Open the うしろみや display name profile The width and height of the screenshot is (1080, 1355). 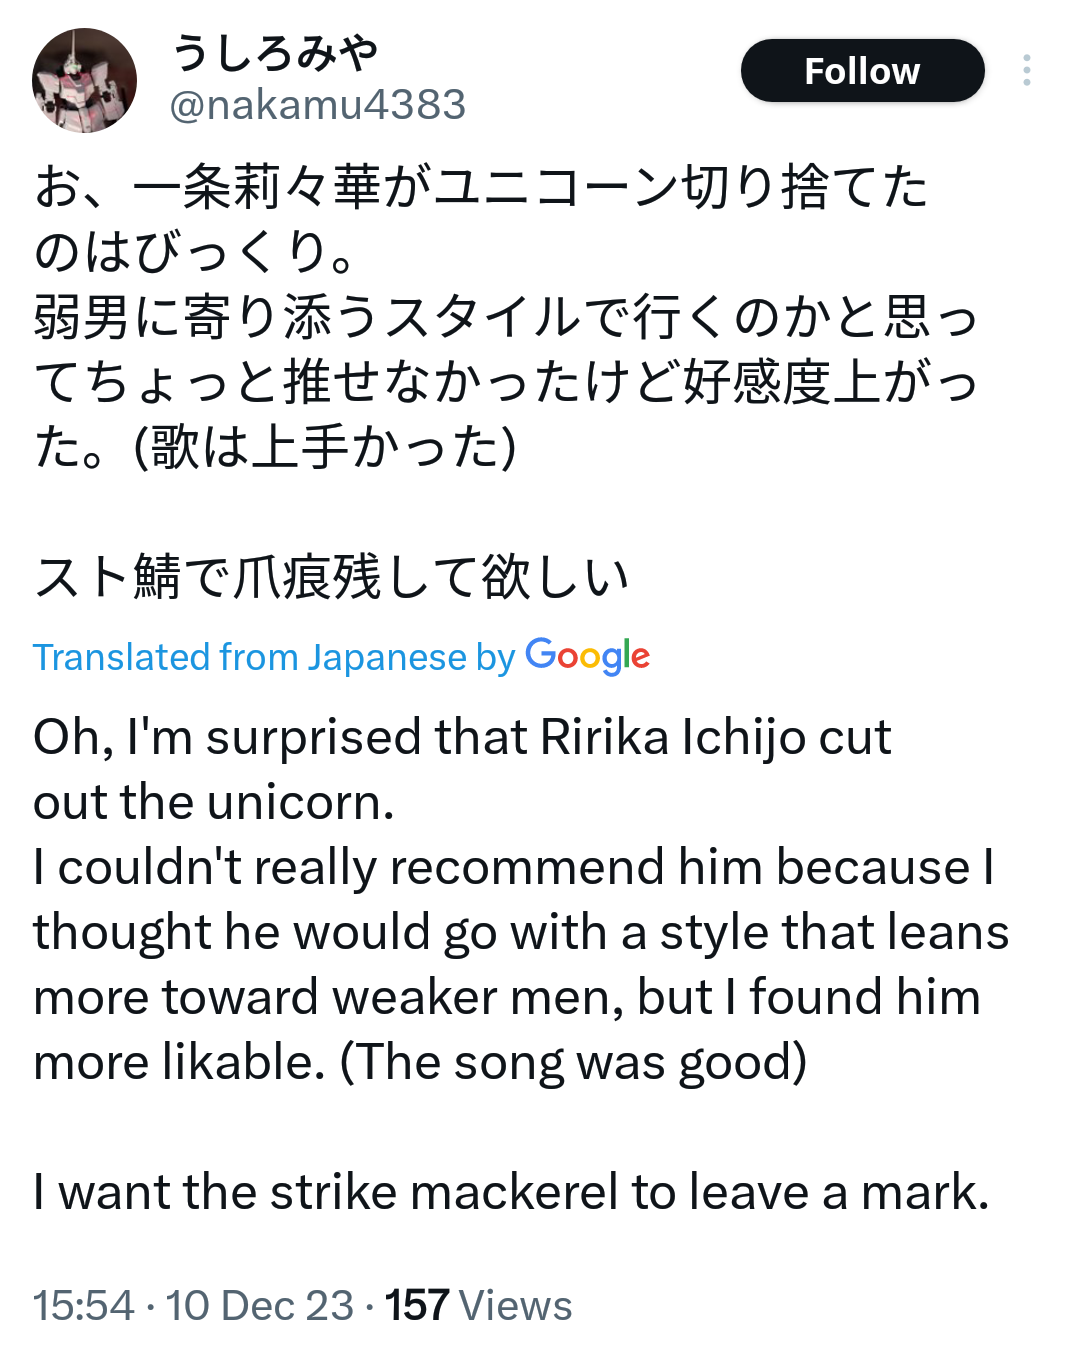point(276,52)
